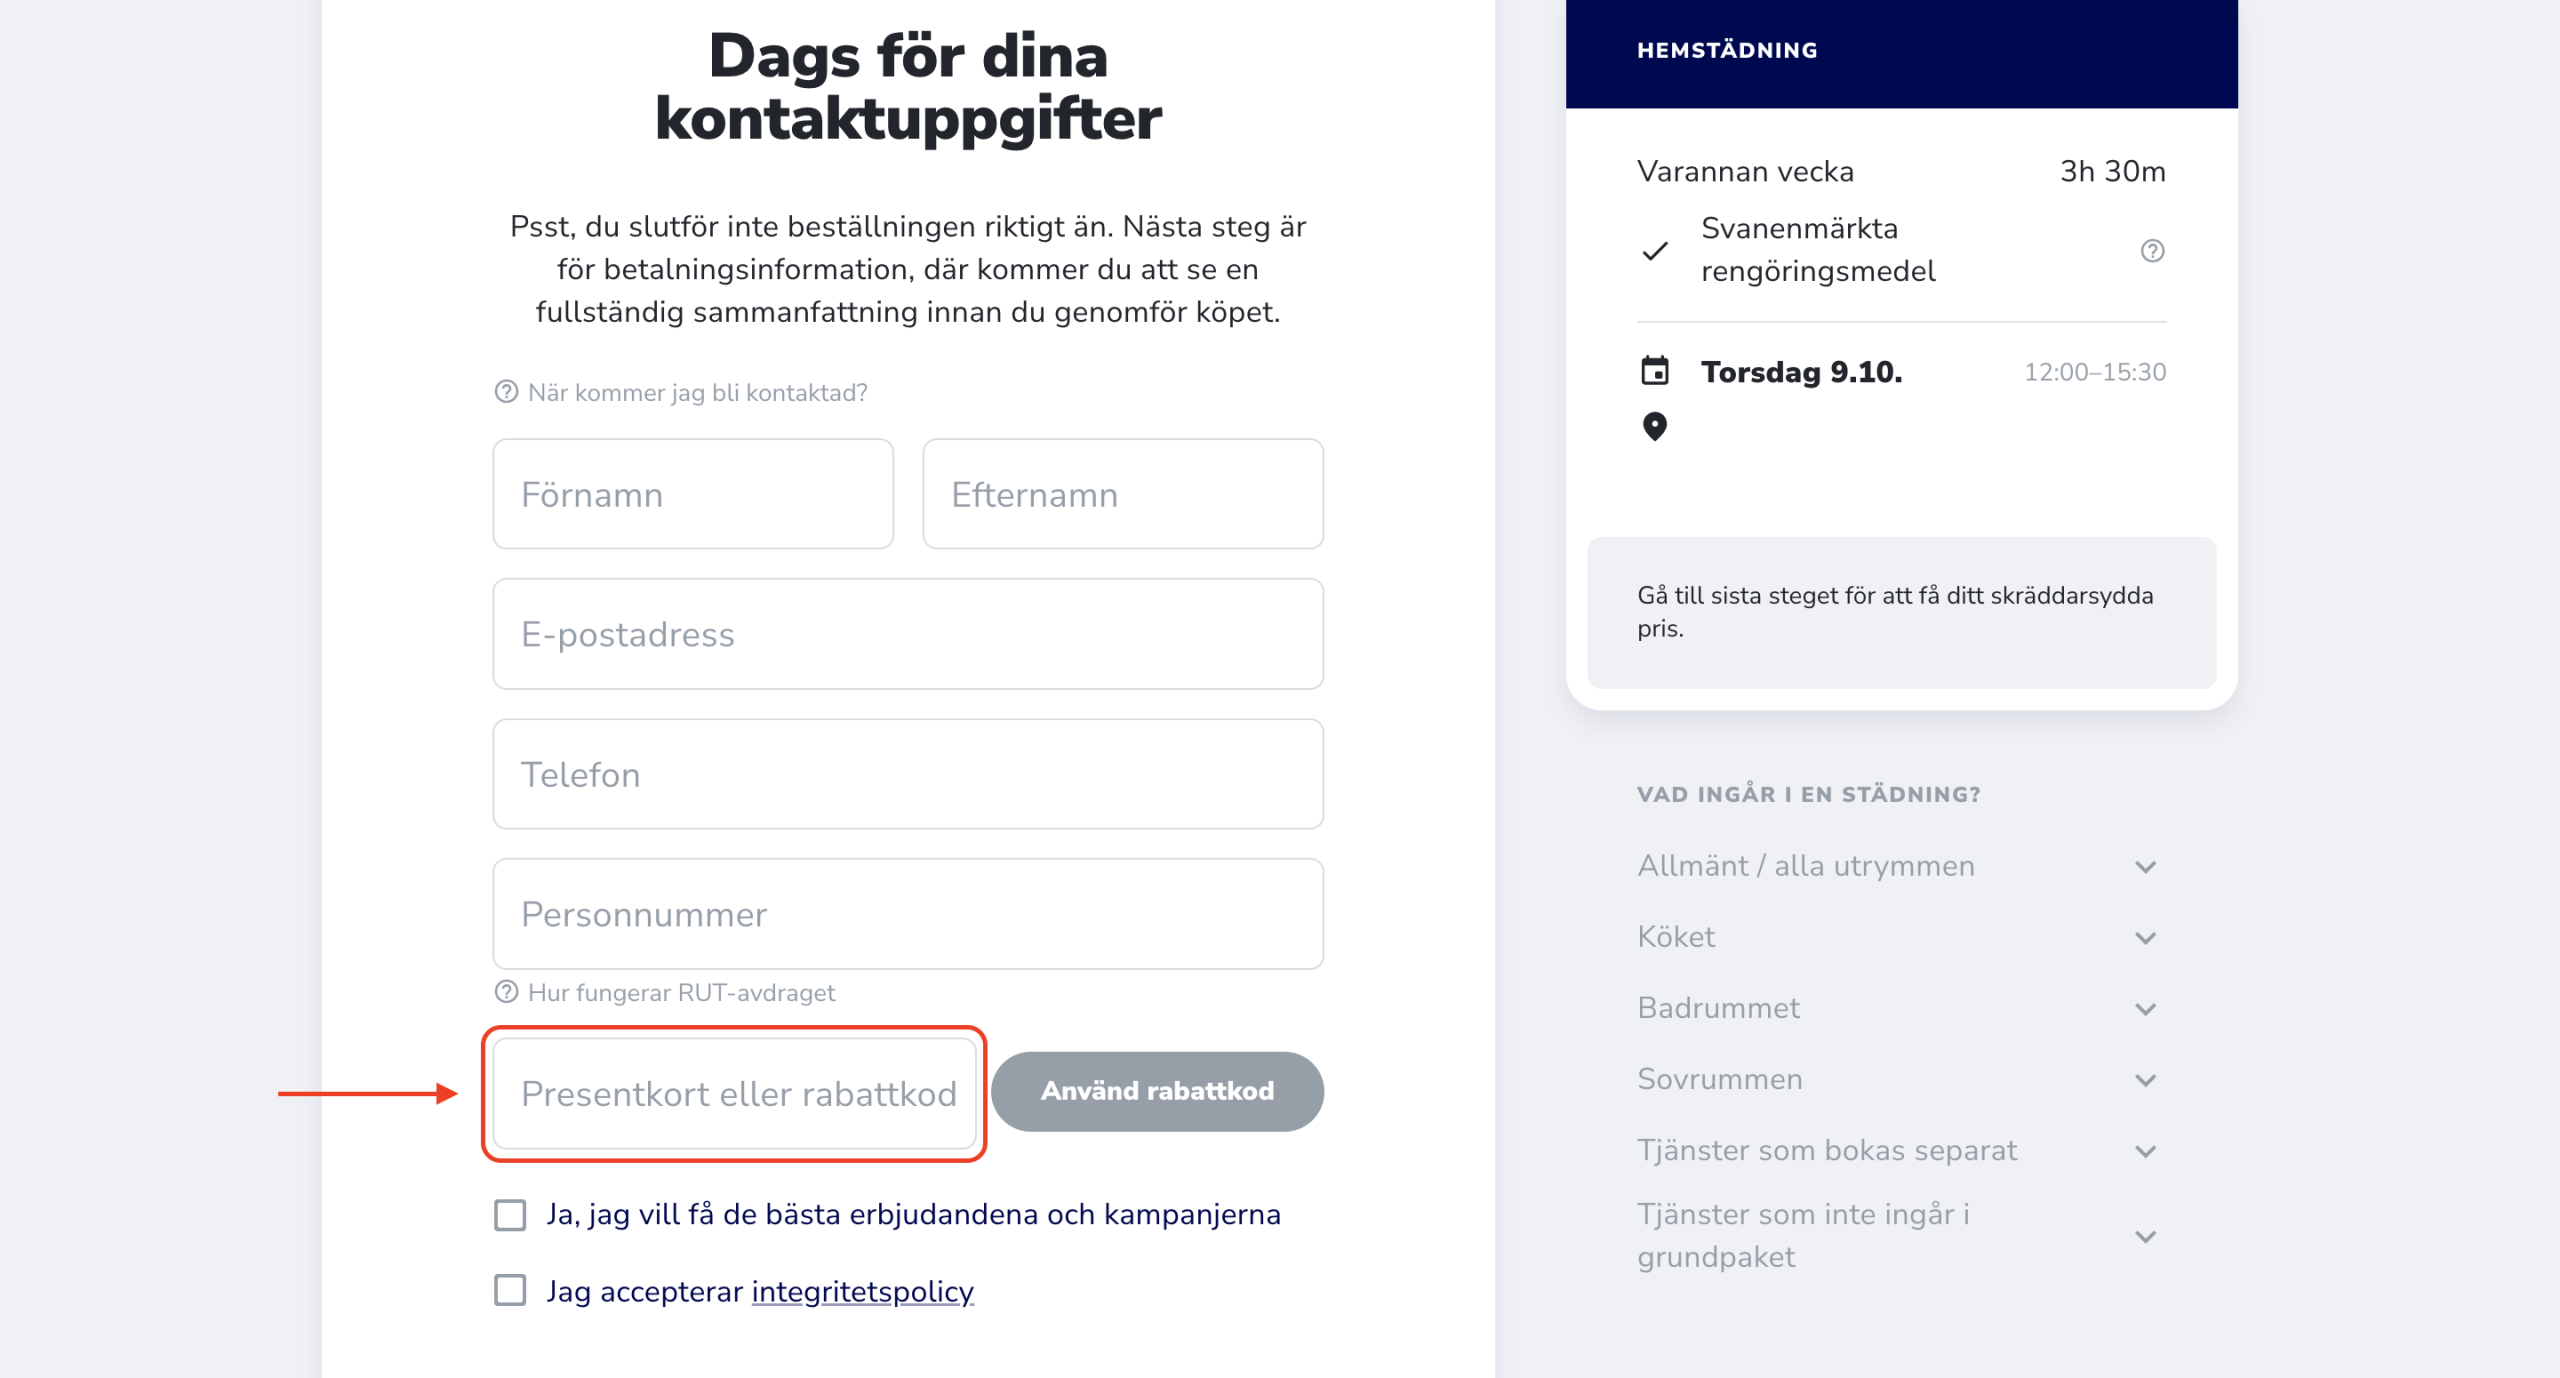Image resolution: width=2560 pixels, height=1378 pixels.
Task: Click the calendar icon by Torsdag 9.10.
Action: point(1655,371)
